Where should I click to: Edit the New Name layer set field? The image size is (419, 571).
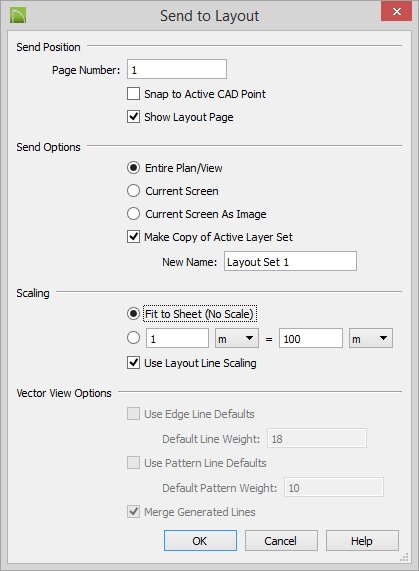coord(290,261)
